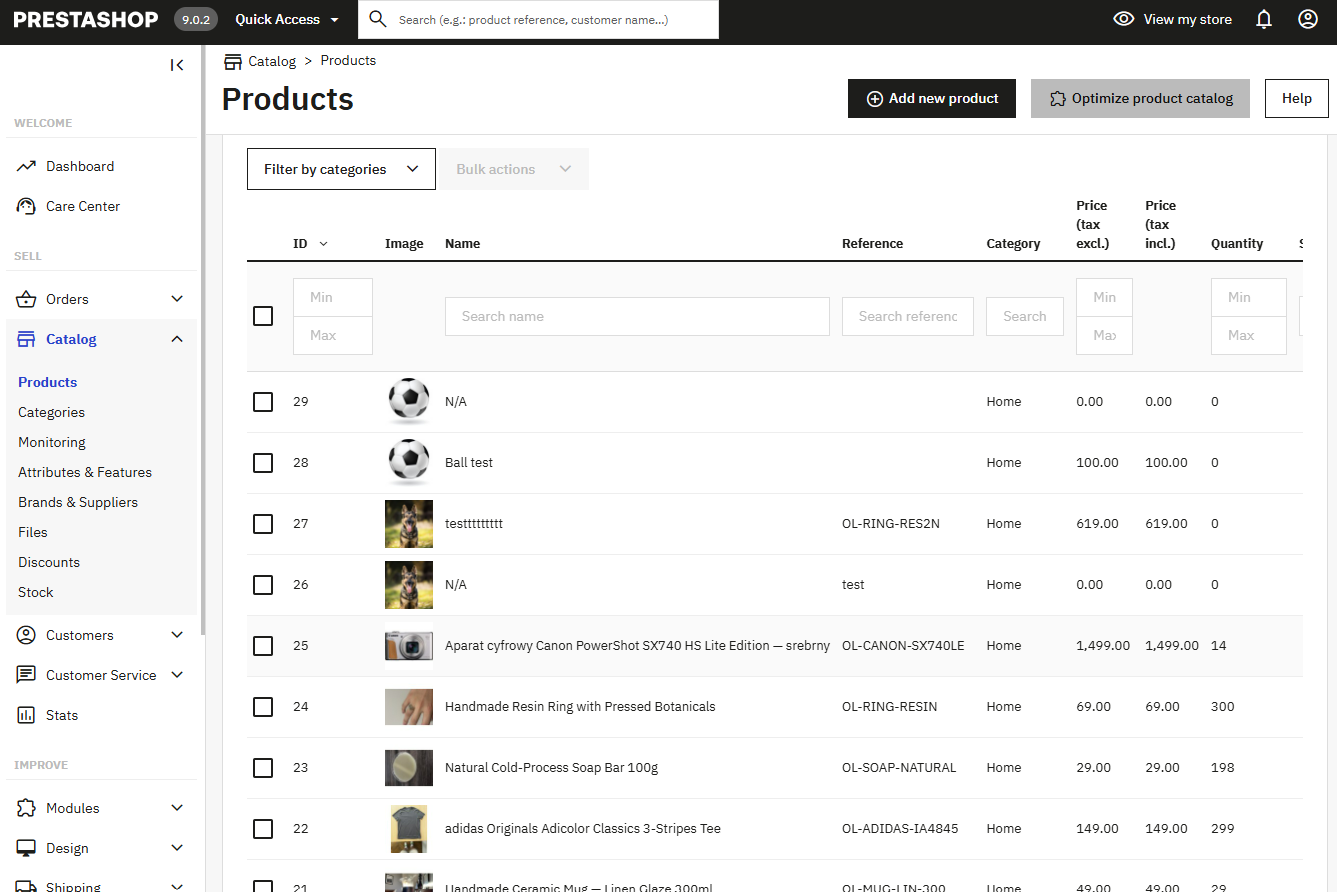Open Categories in Catalog submenu
The height and width of the screenshot is (892, 1337).
point(51,412)
